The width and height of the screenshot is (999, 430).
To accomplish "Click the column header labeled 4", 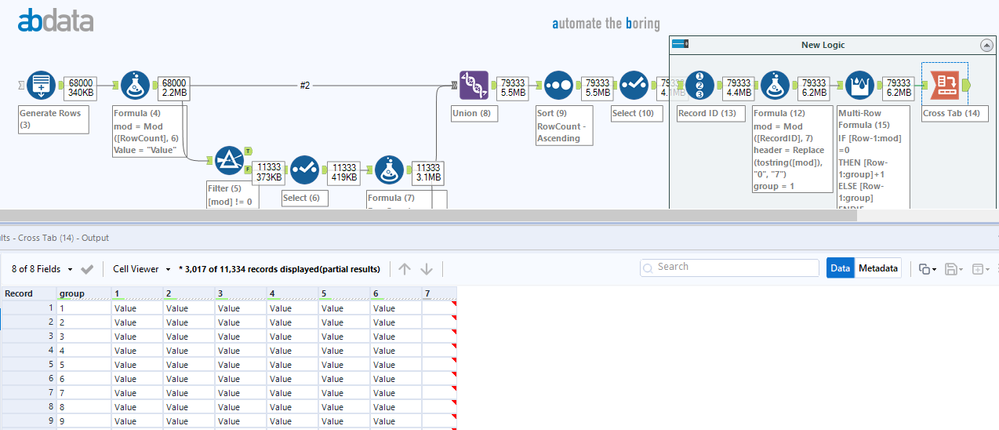I will click(292, 294).
